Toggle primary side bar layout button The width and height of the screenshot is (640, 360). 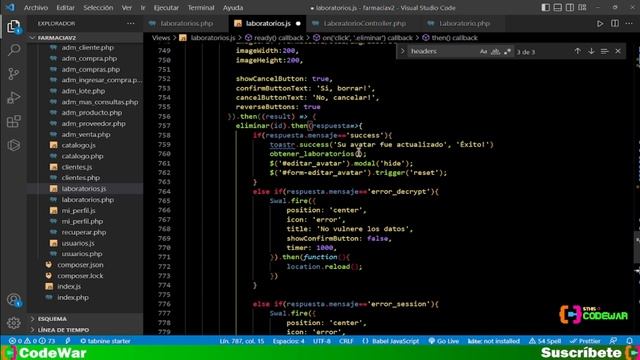click(545, 7)
